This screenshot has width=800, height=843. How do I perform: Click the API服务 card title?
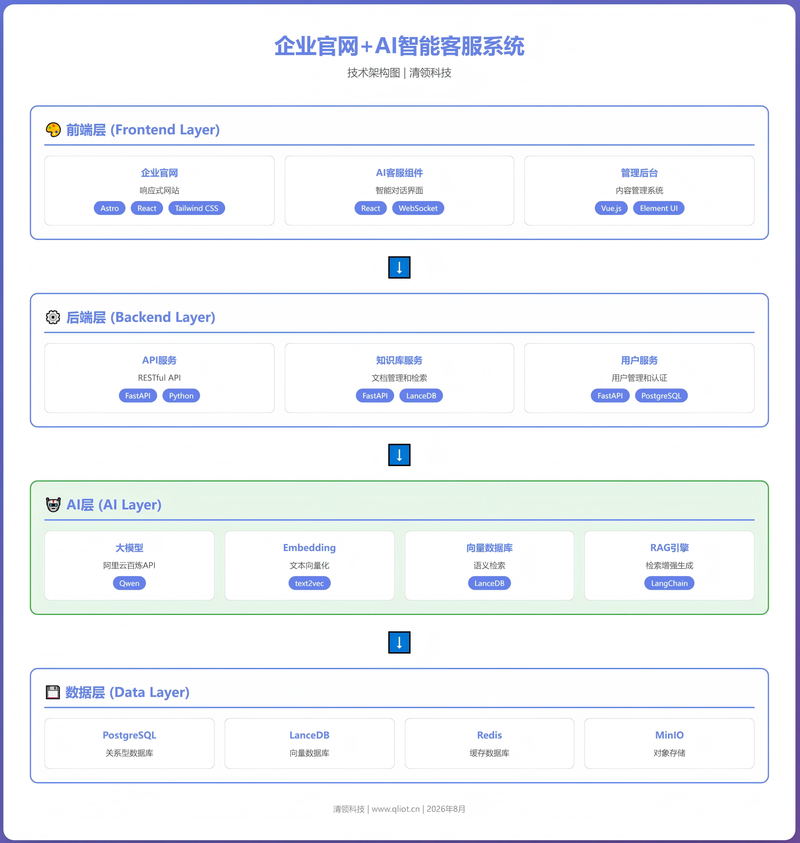(x=159, y=360)
